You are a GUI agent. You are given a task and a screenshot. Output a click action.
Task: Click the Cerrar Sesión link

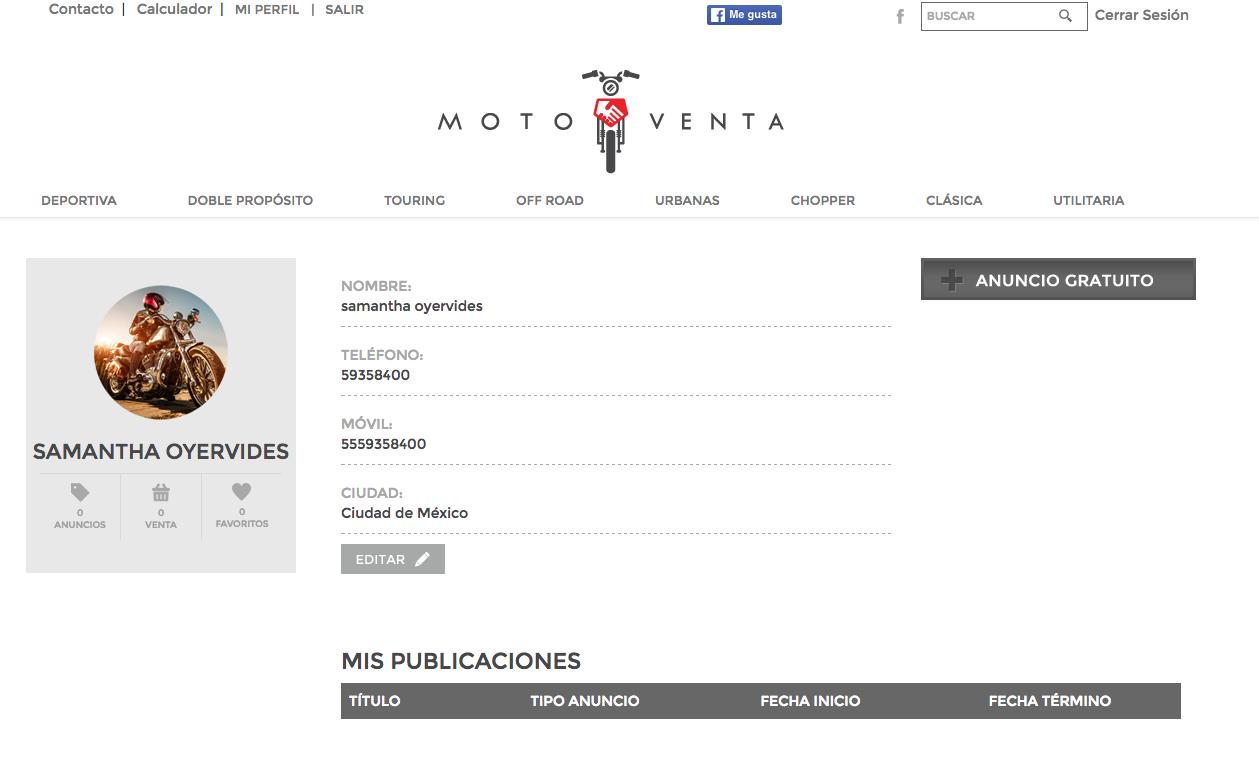(x=1142, y=15)
